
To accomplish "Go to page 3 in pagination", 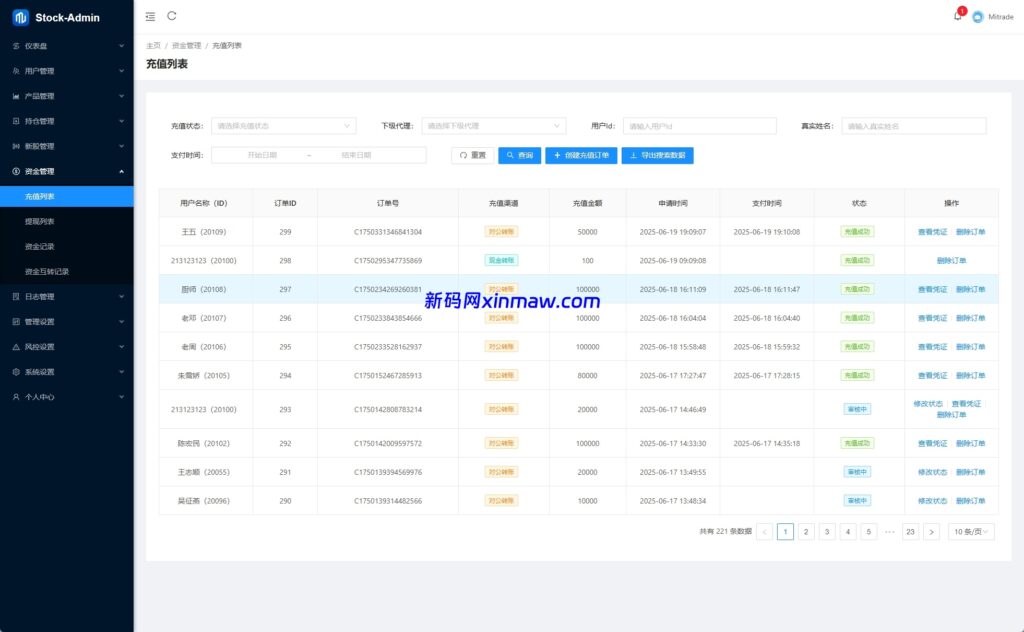I will (827, 532).
